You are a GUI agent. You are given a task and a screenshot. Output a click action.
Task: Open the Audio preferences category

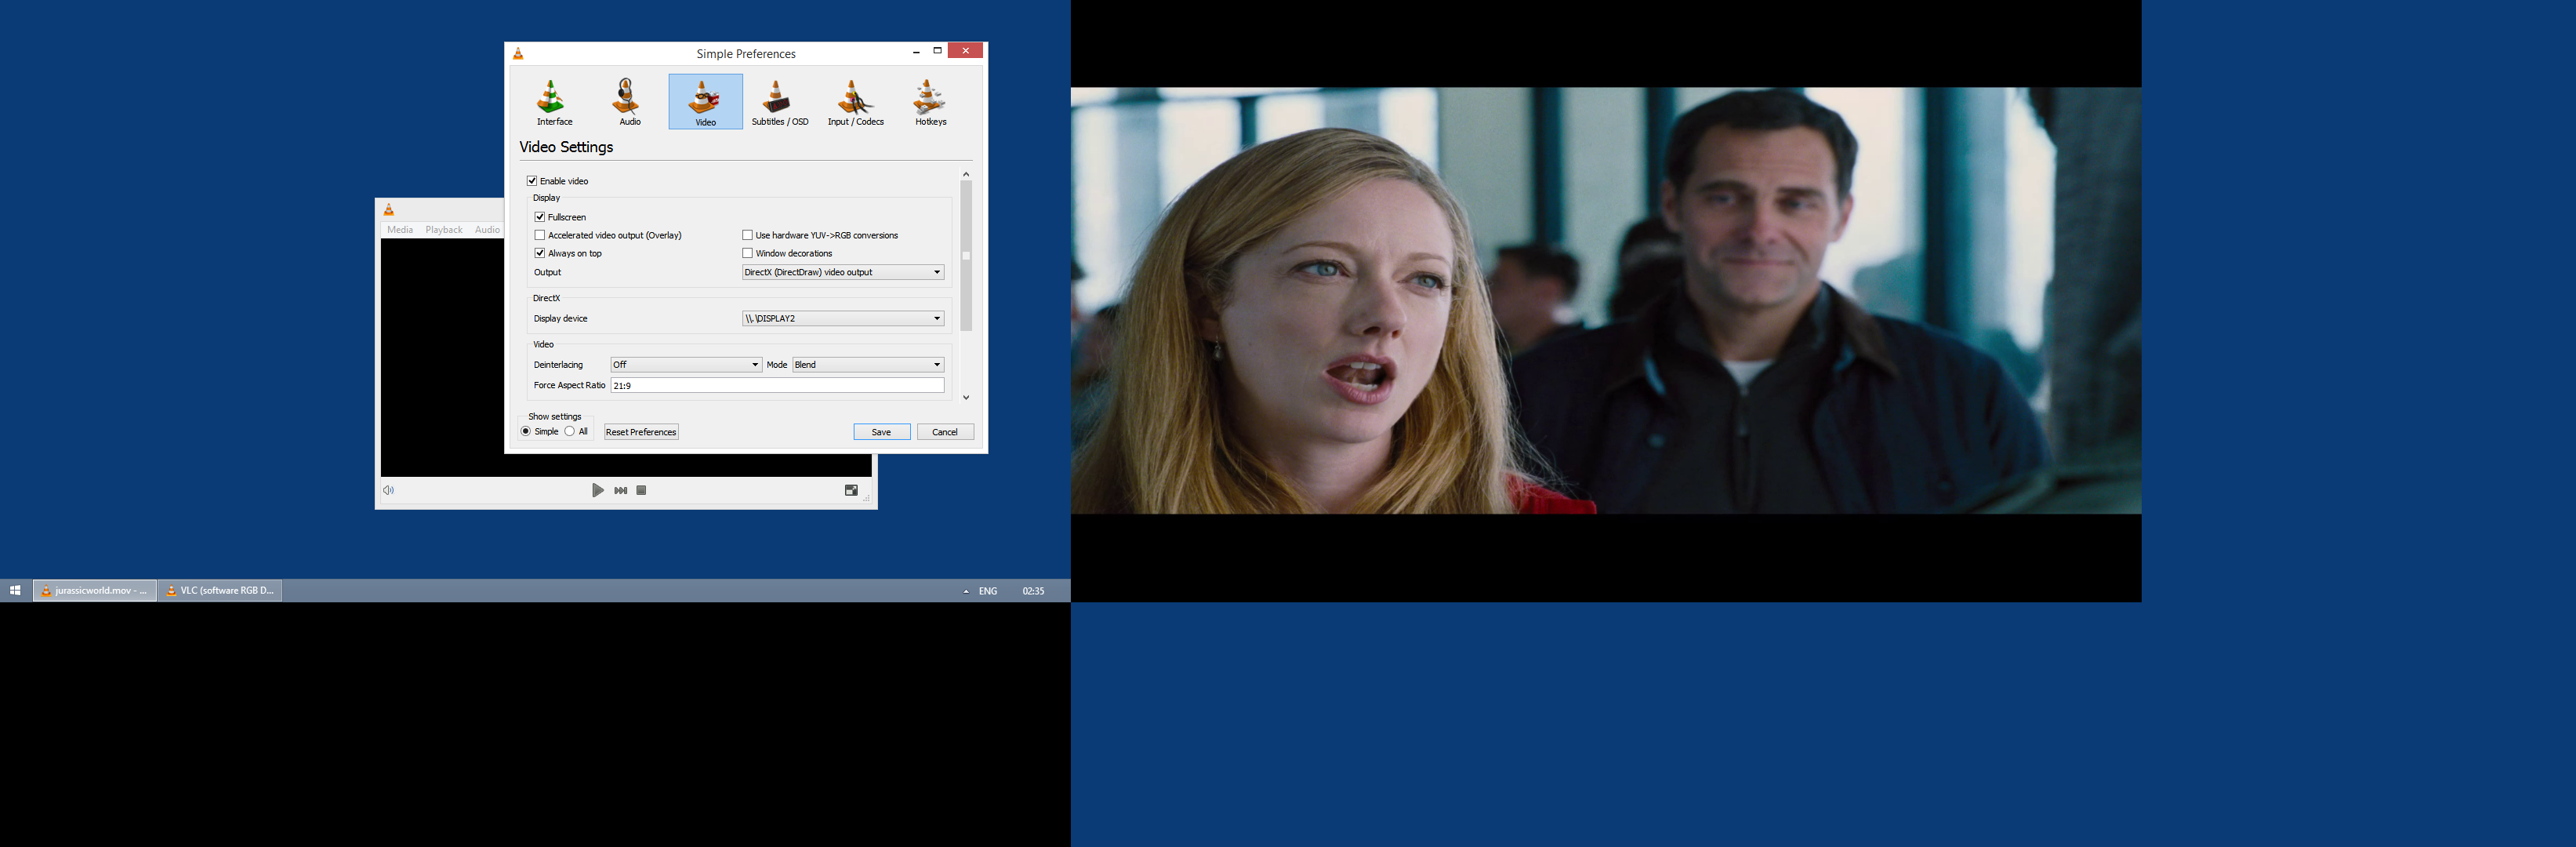click(x=629, y=102)
